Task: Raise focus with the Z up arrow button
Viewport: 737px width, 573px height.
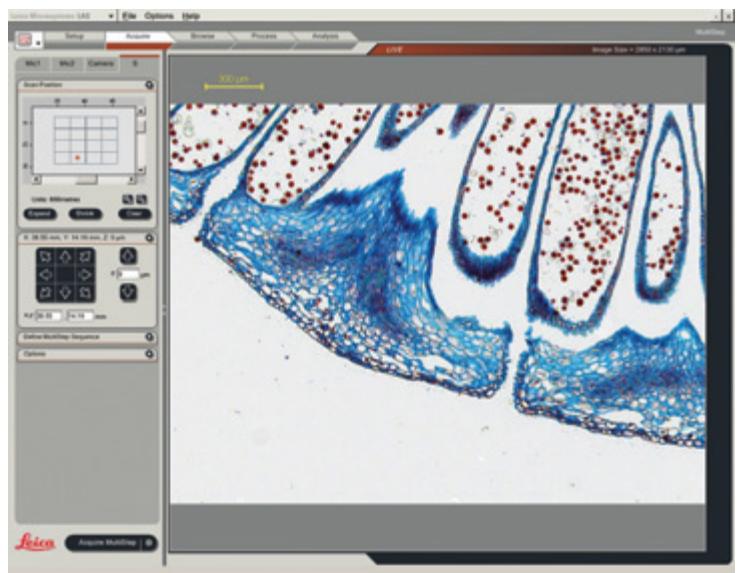Action: 128,256
